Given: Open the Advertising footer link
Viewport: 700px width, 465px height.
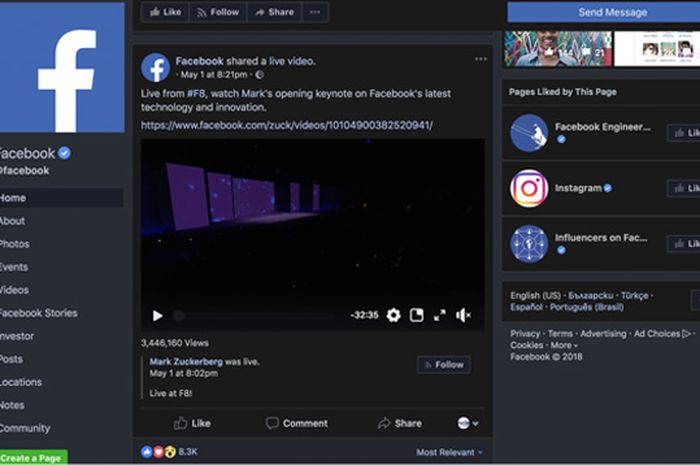Looking at the screenshot, I should (x=603, y=334).
